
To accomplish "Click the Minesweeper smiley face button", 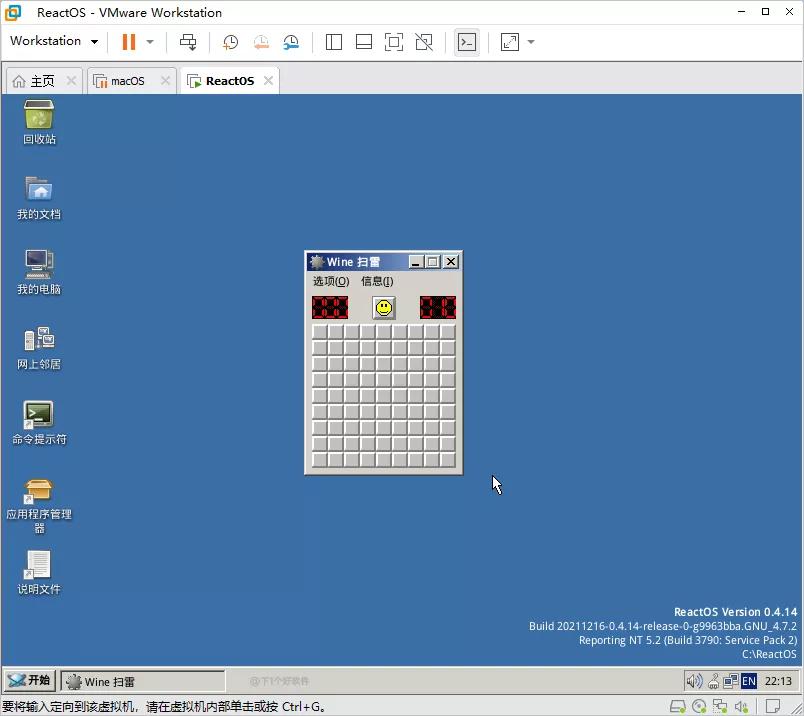I will [x=384, y=308].
